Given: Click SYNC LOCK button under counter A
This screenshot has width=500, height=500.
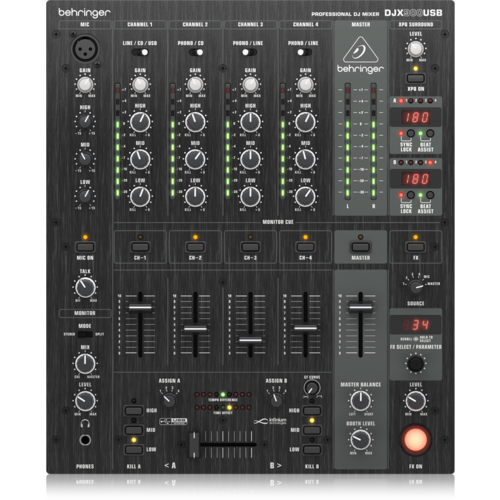Looking at the screenshot, I should point(411,133).
